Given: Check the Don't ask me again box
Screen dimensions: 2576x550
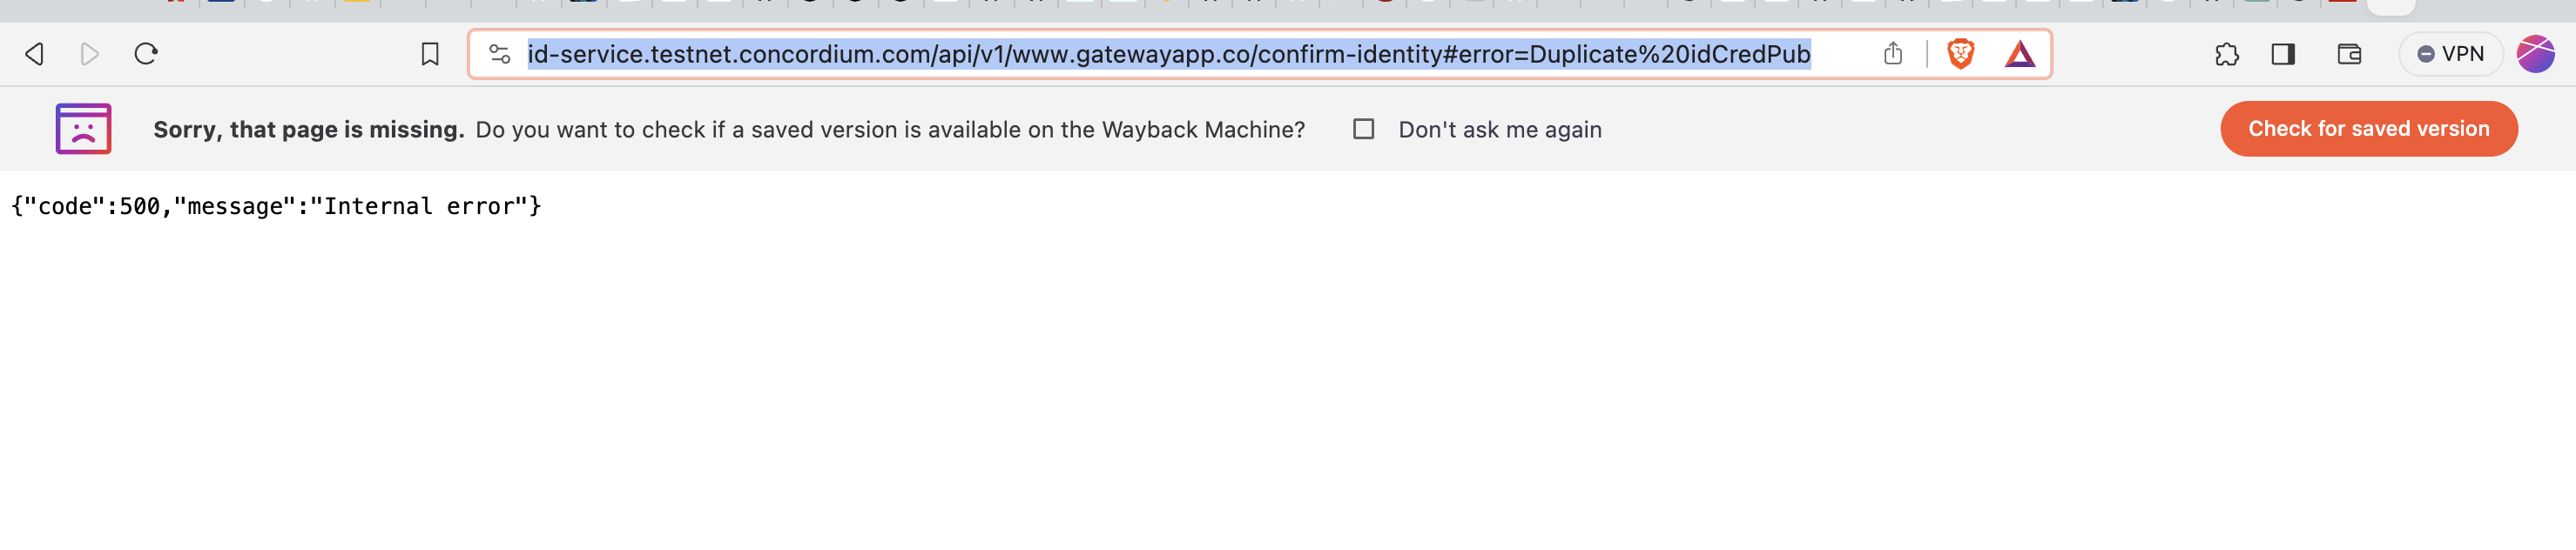Looking at the screenshot, I should click(x=1363, y=129).
